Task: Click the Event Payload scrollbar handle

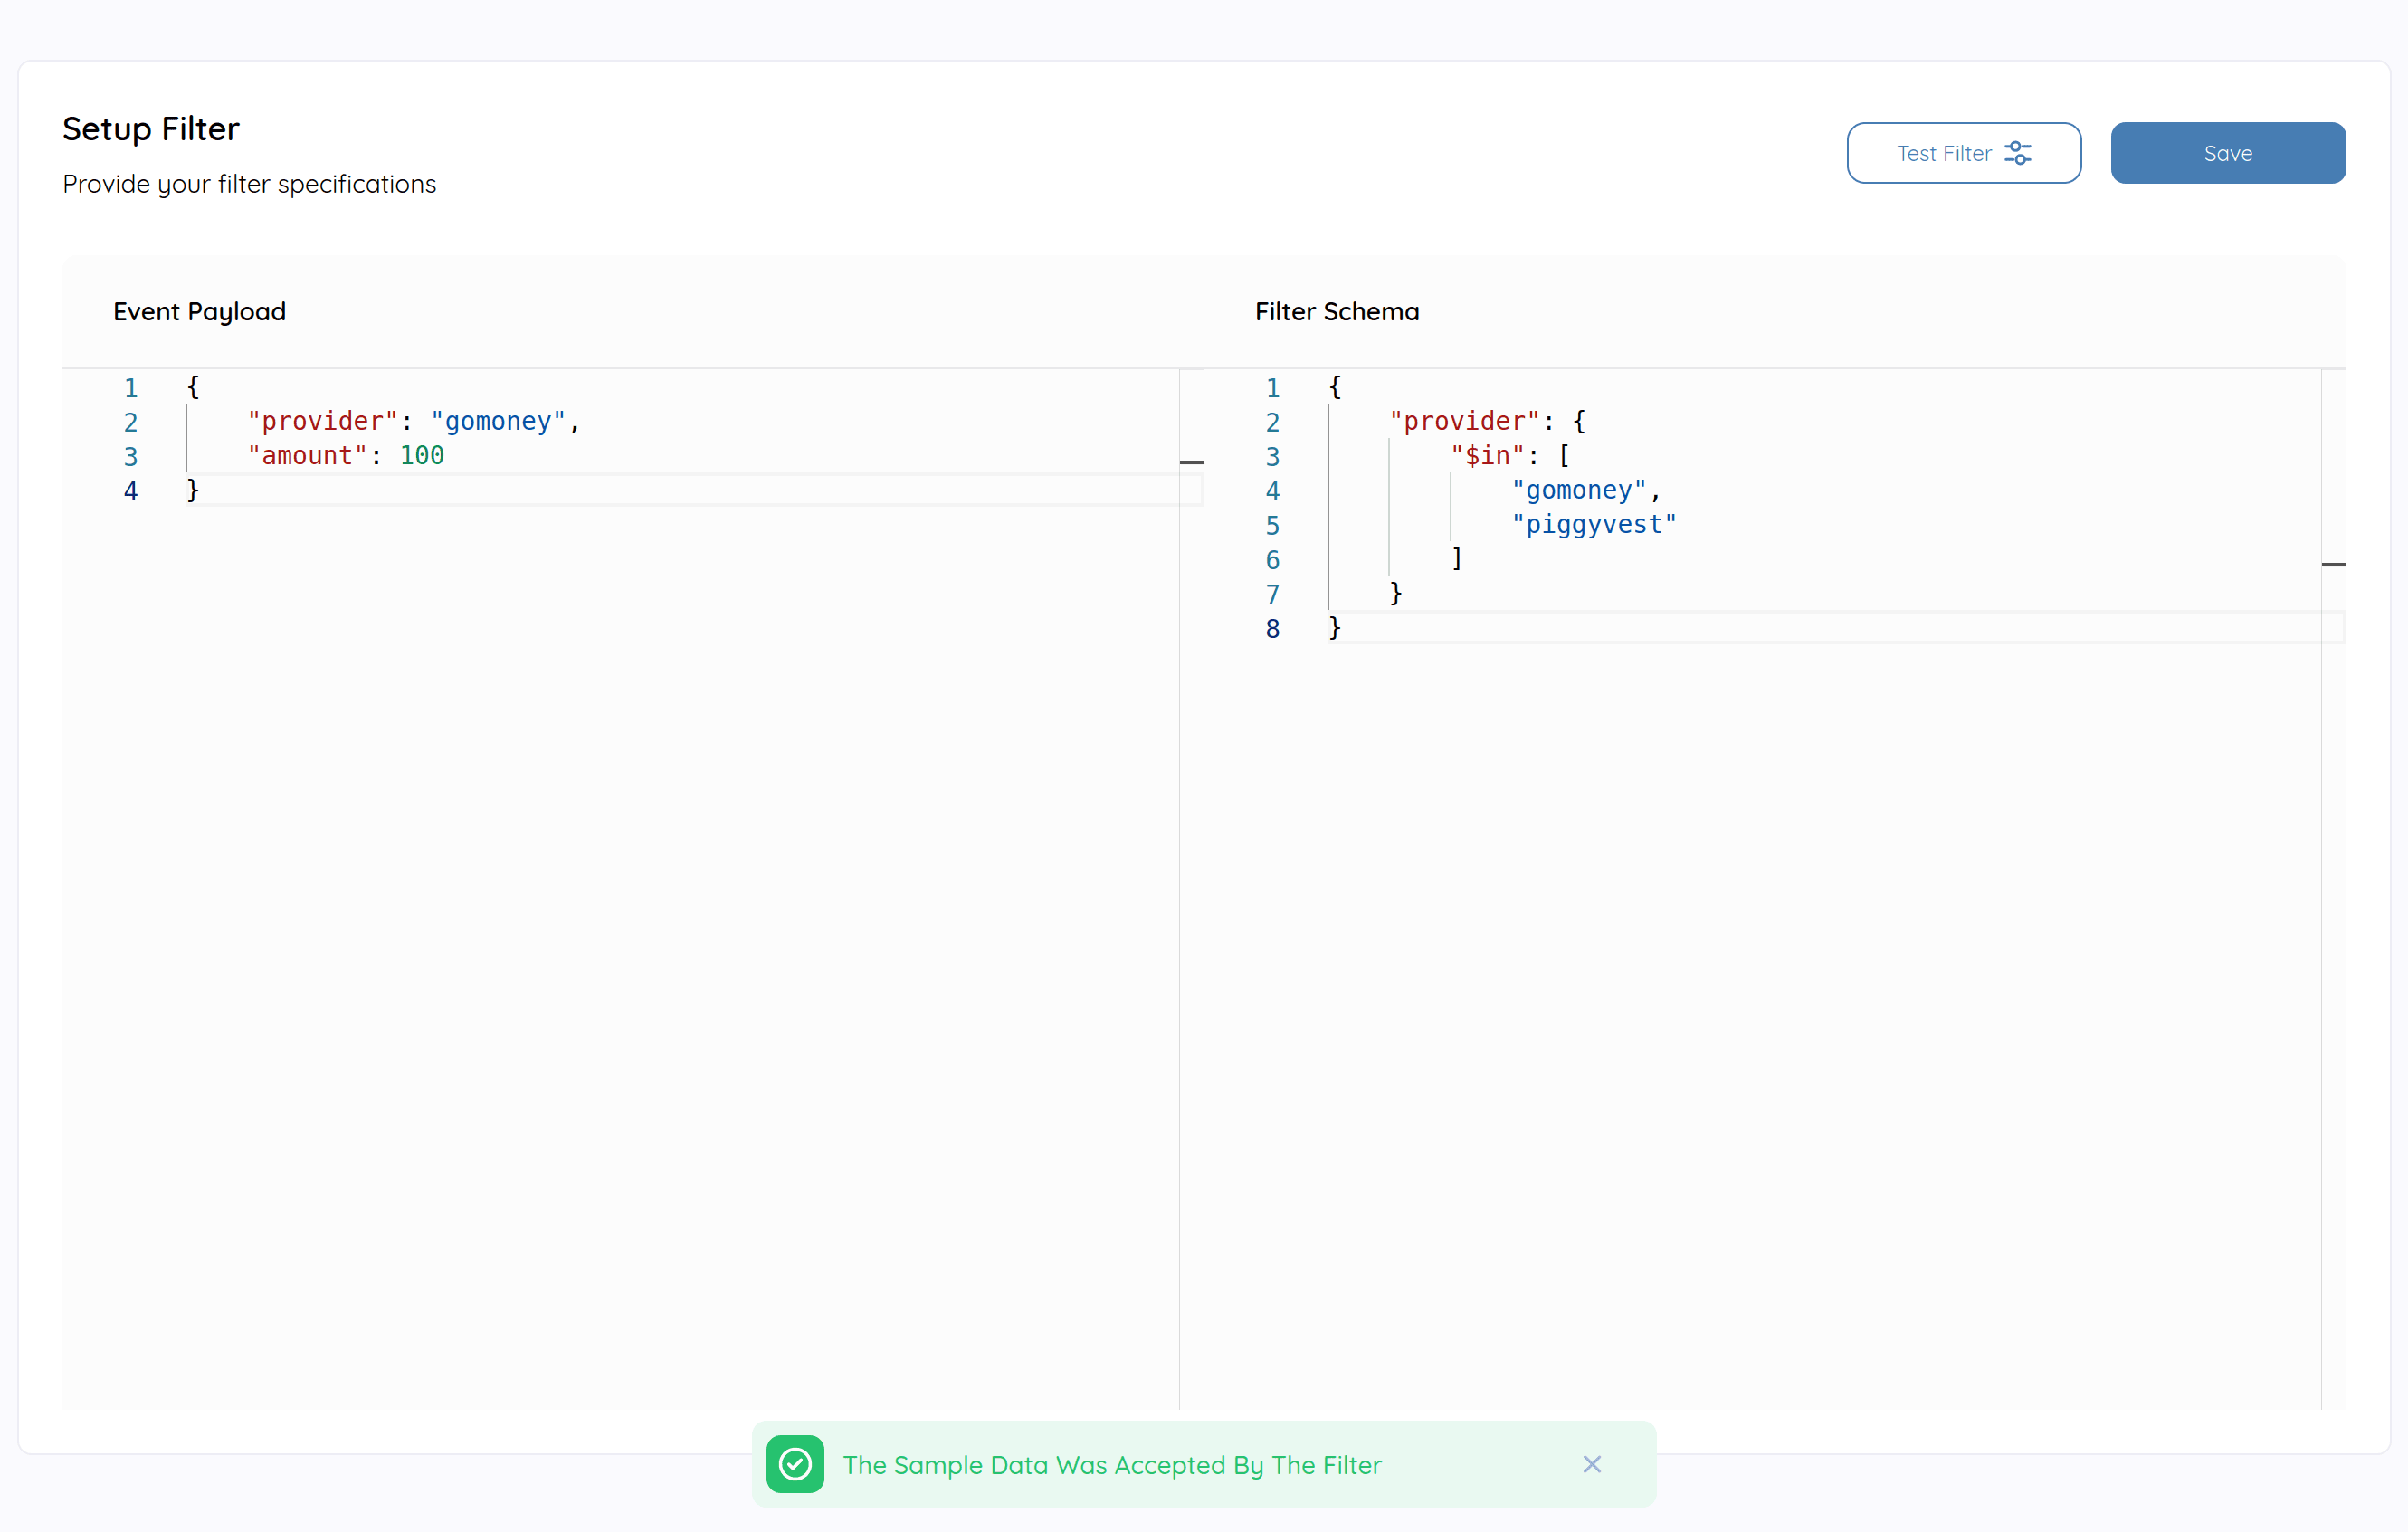Action: [1193, 461]
